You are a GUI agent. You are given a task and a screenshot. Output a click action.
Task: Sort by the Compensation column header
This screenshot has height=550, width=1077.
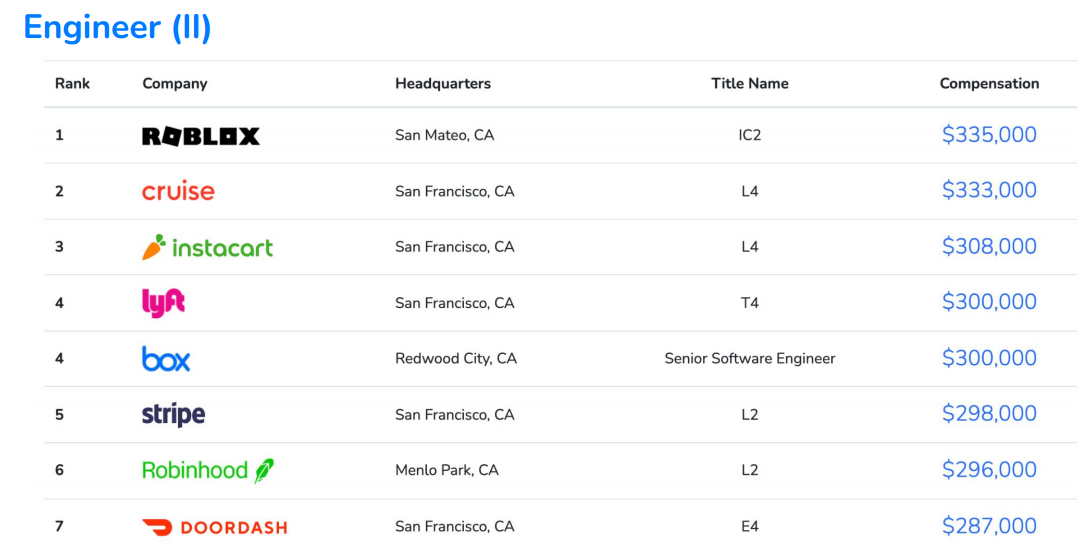click(989, 84)
